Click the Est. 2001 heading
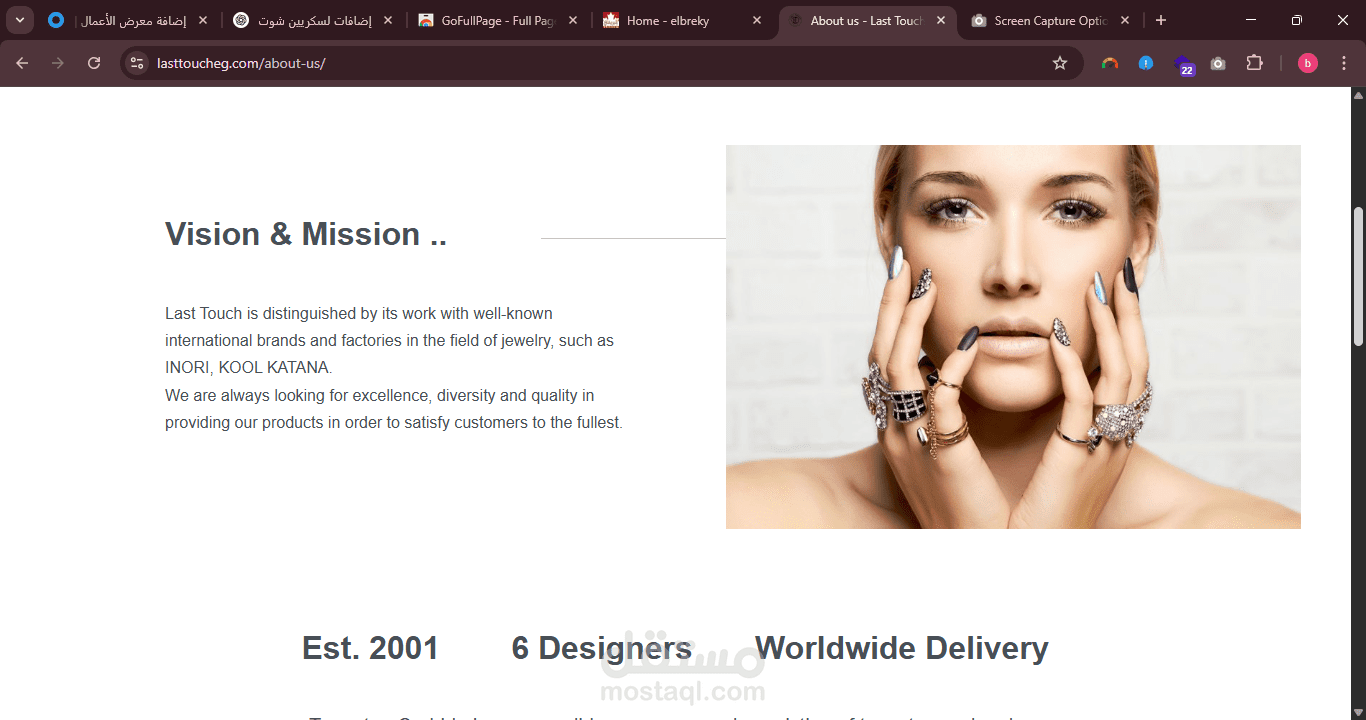 (370, 648)
